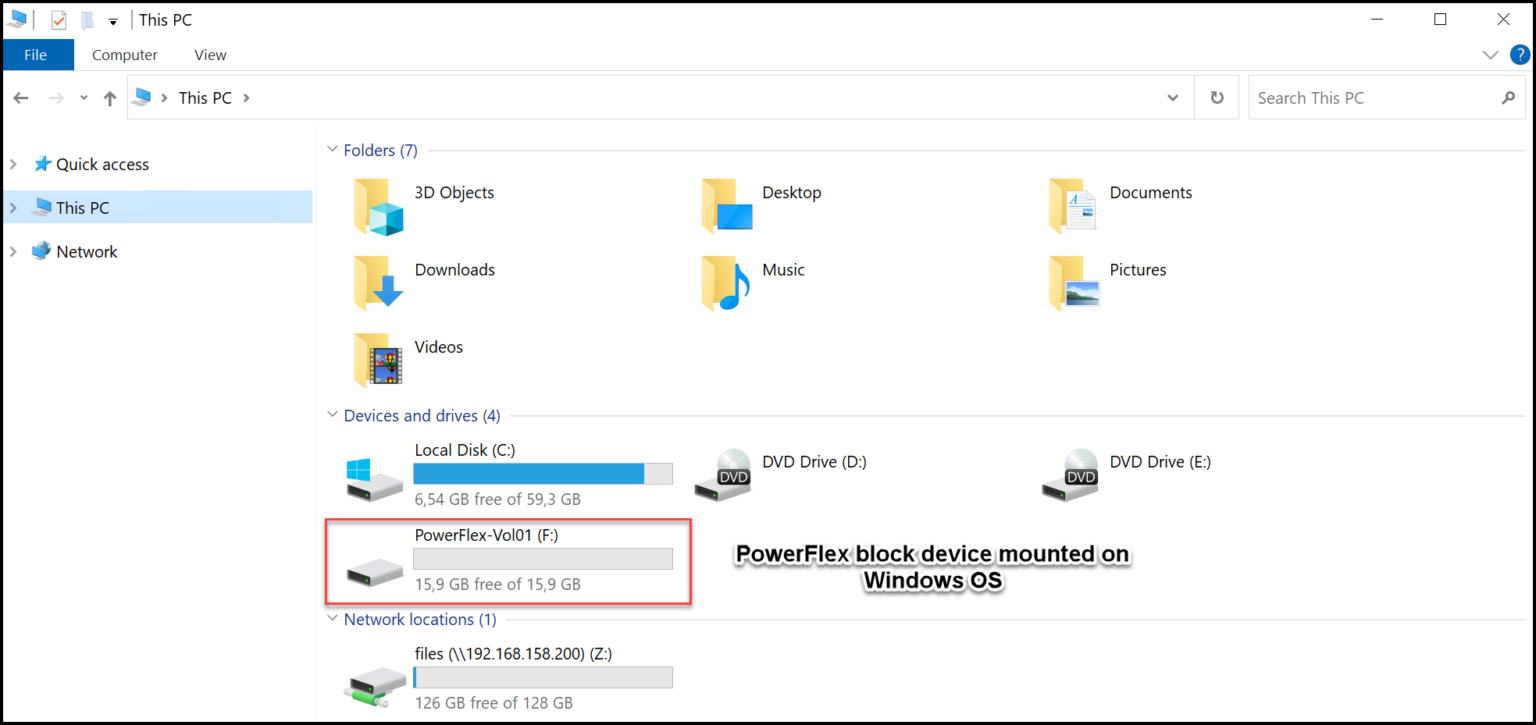Viewport: 1536px width, 725px height.
Task: Click inside the Search This PC box
Action: (1380, 97)
